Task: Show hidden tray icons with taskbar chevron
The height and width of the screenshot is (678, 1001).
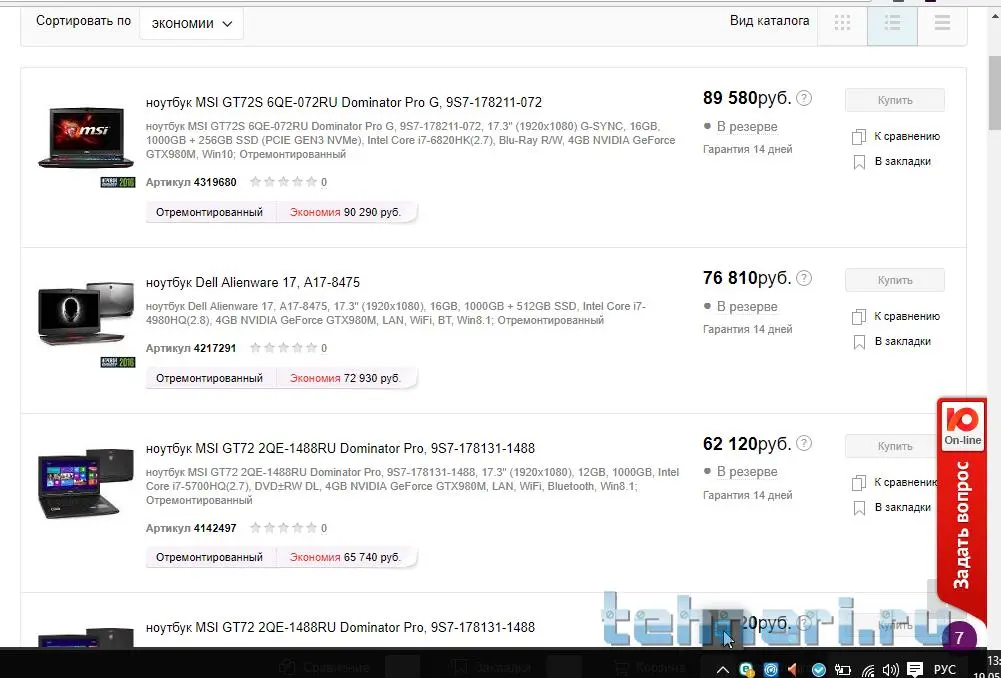Action: coord(723,670)
